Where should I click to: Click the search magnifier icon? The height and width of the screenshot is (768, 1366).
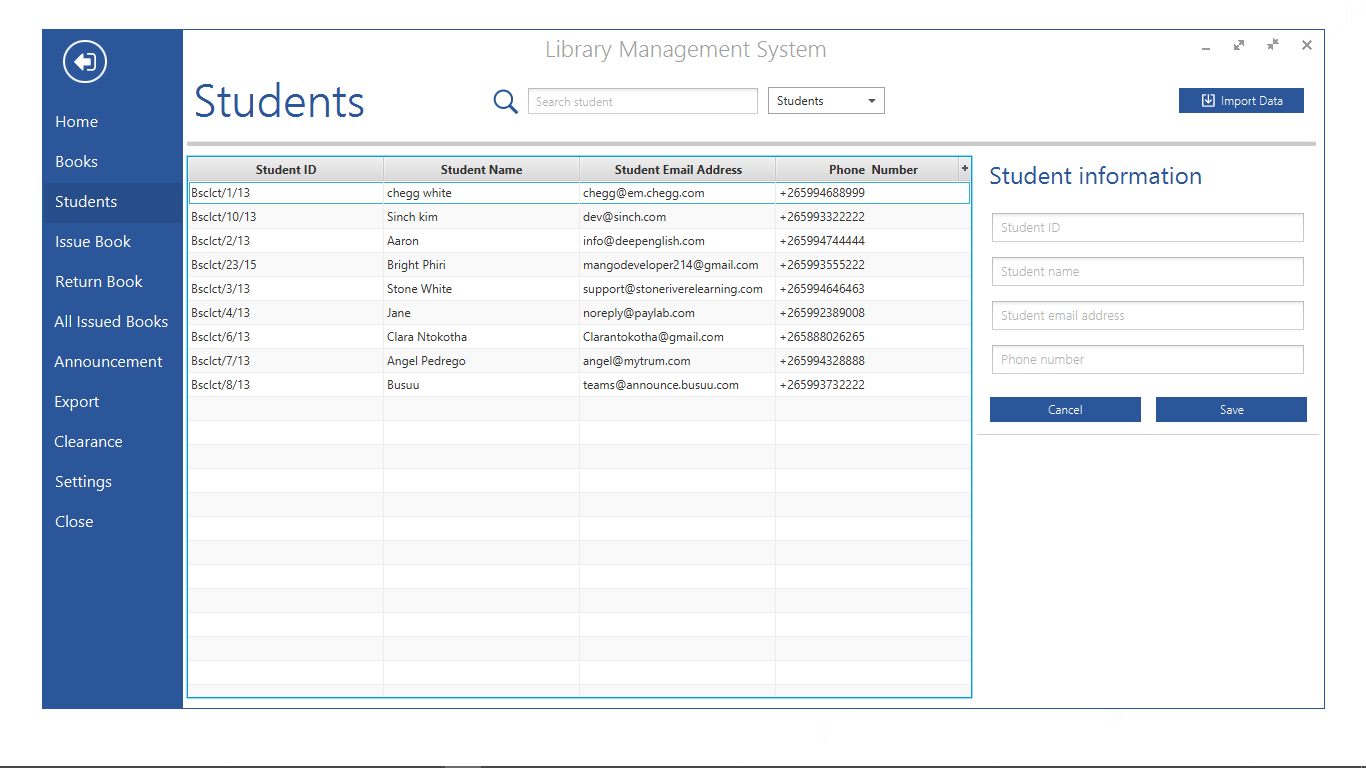pos(505,101)
